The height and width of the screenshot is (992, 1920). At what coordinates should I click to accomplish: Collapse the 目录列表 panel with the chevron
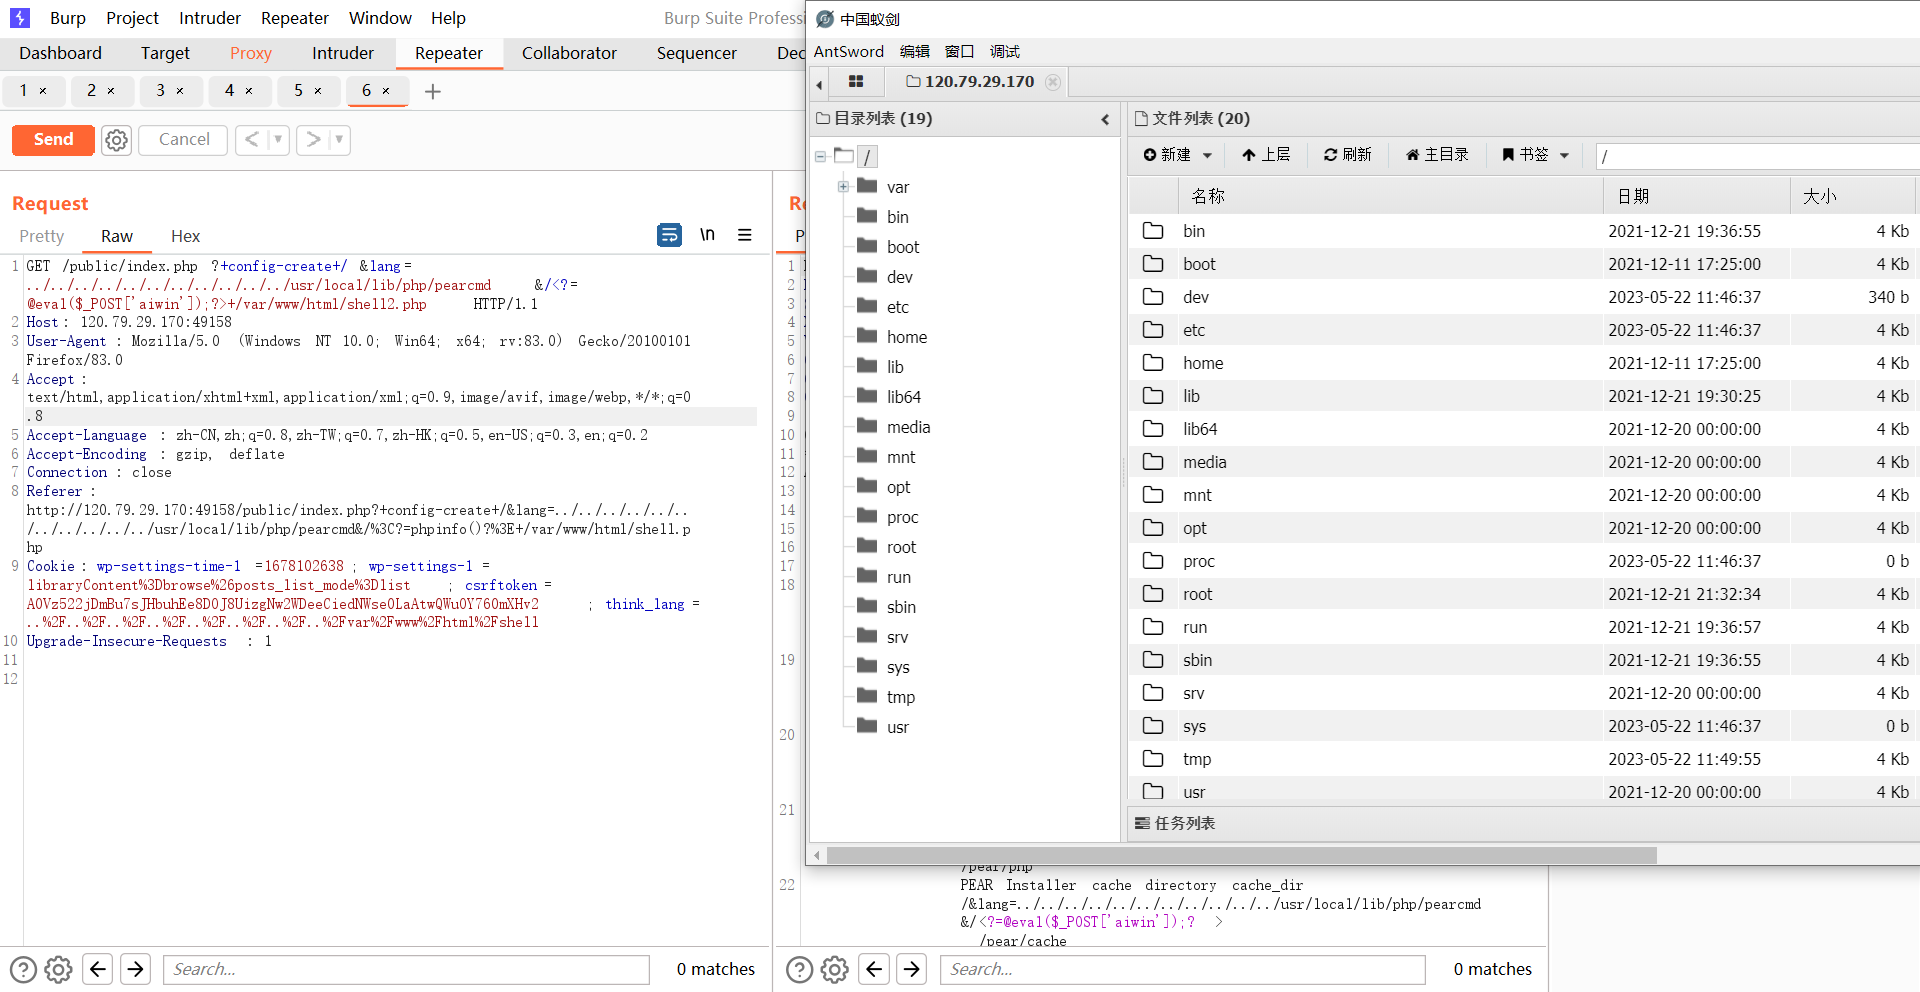tap(1105, 119)
